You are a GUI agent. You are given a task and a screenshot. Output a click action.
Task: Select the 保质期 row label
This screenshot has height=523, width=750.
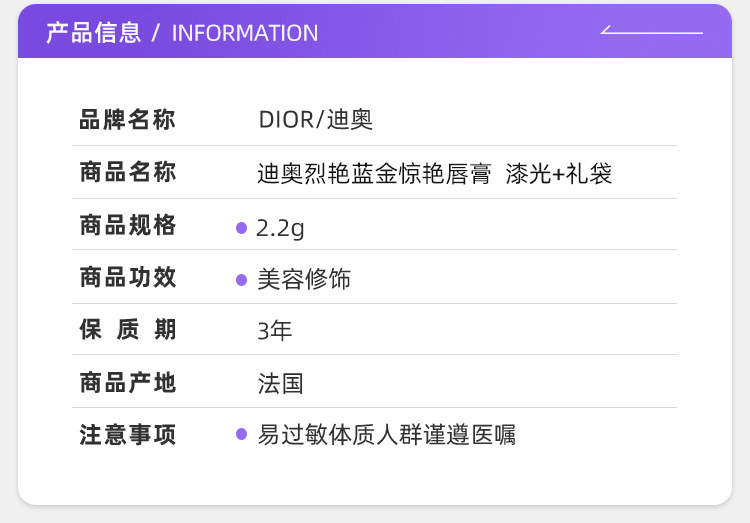(127, 330)
